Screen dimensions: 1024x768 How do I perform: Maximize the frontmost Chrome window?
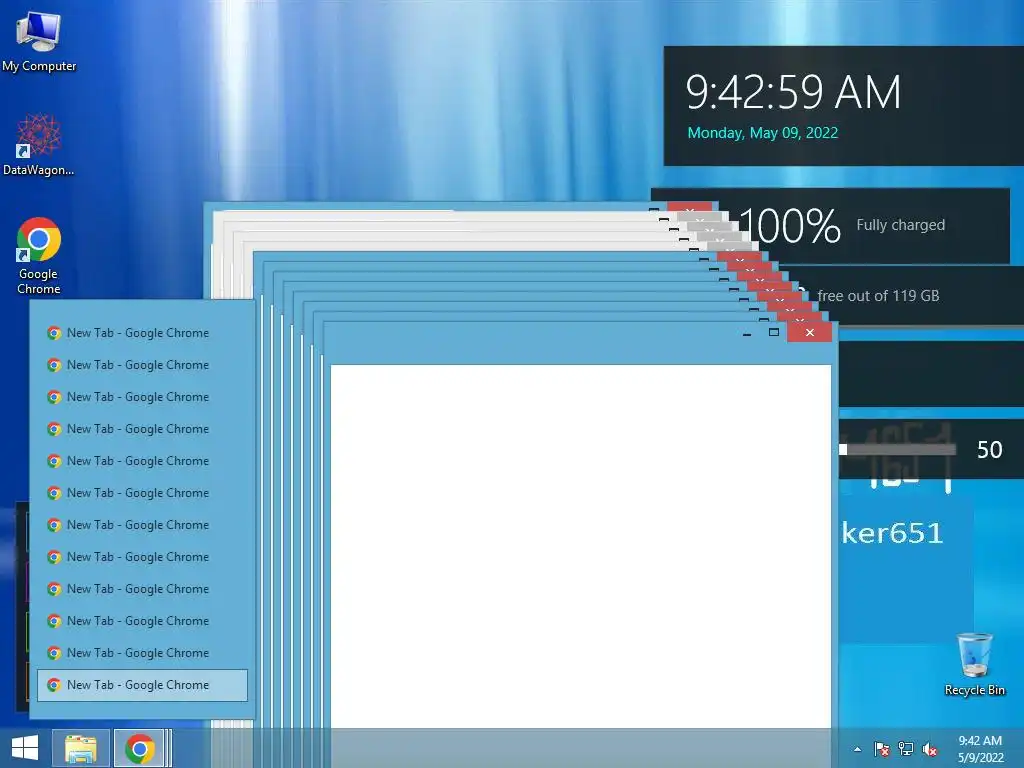[774, 332]
